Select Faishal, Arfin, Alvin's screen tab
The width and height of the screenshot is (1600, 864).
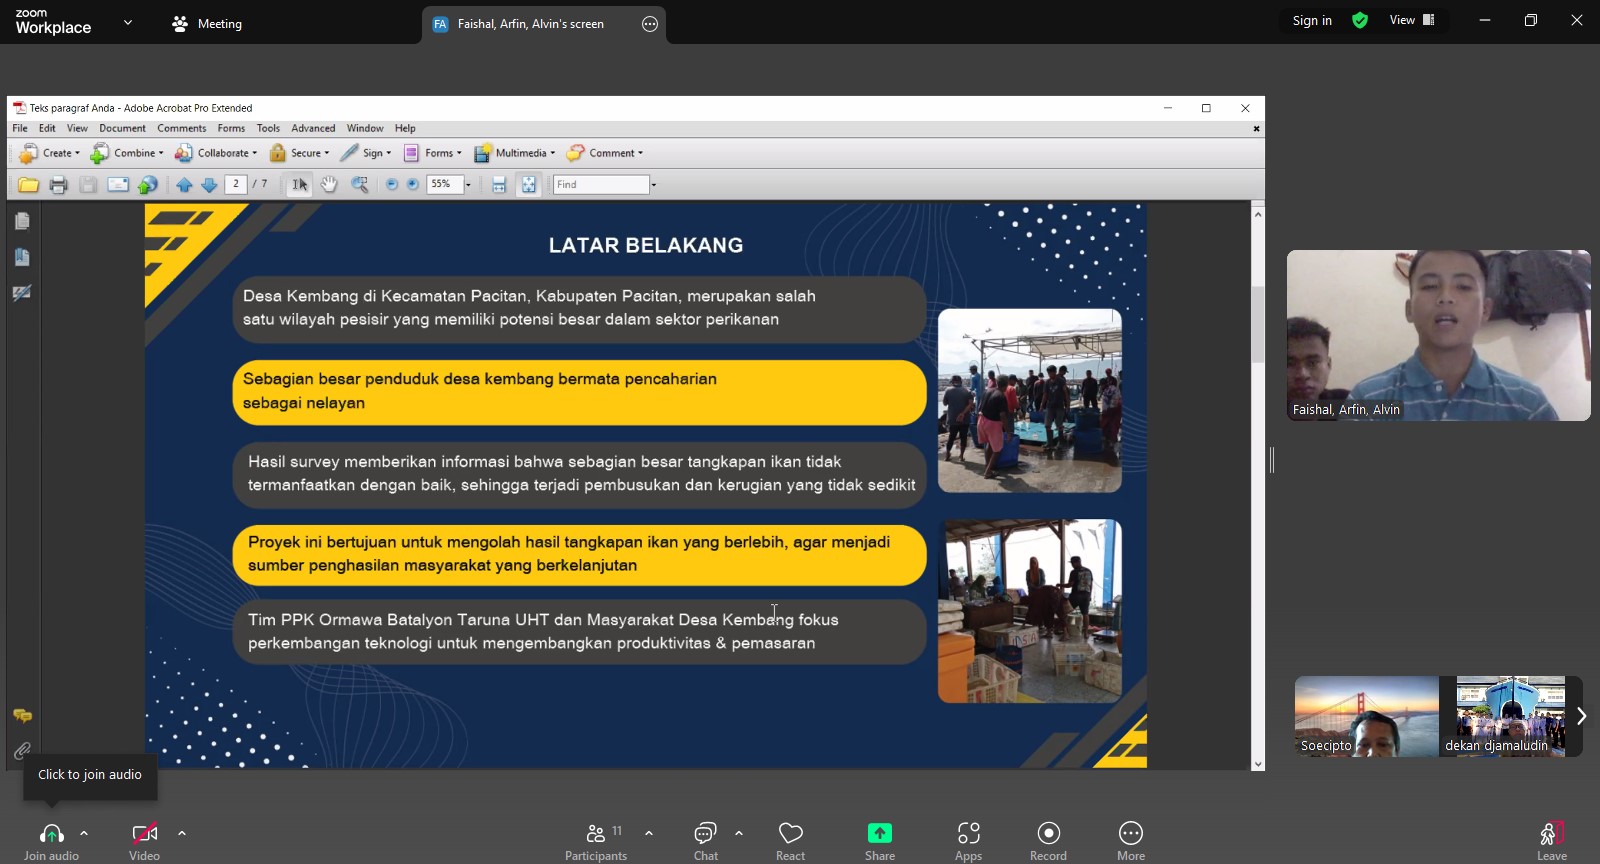530,24
